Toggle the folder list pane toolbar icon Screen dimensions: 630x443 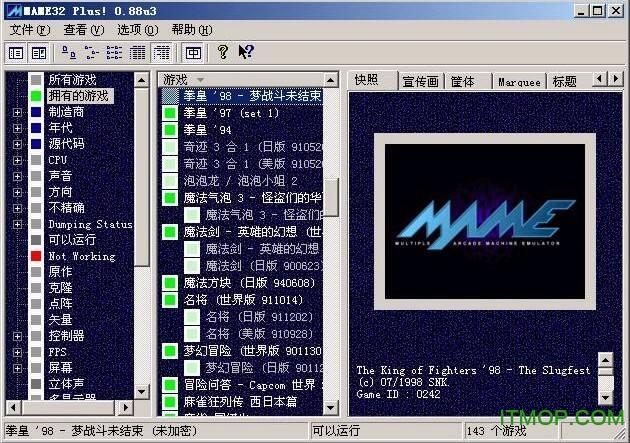pyautogui.click(x=16, y=53)
